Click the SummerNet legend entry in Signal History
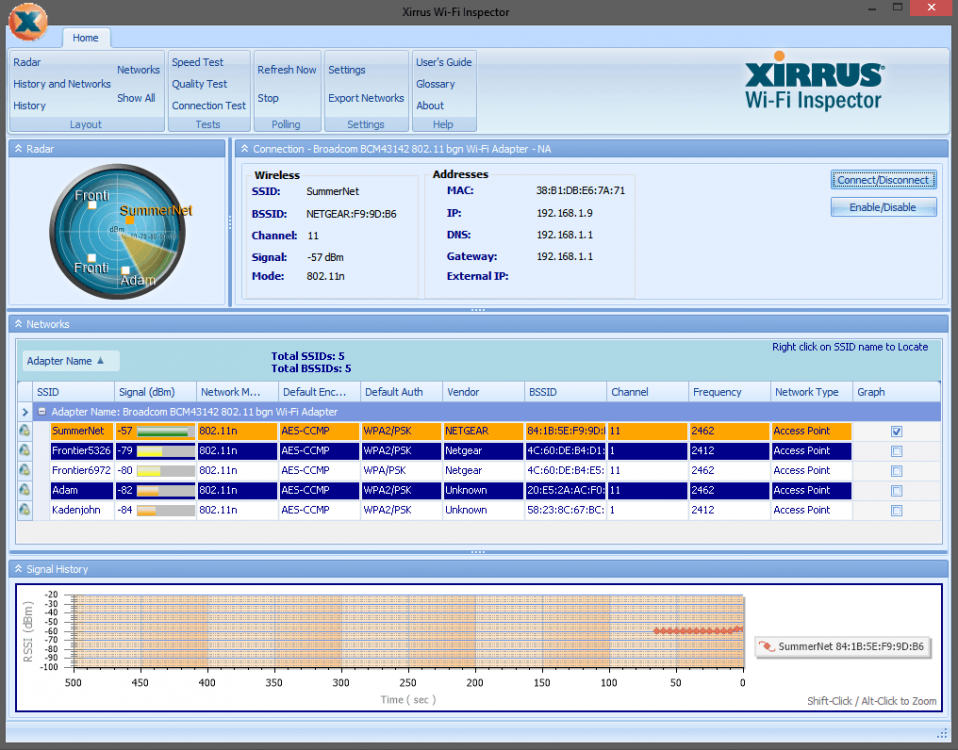The image size is (958, 750). coord(843,646)
